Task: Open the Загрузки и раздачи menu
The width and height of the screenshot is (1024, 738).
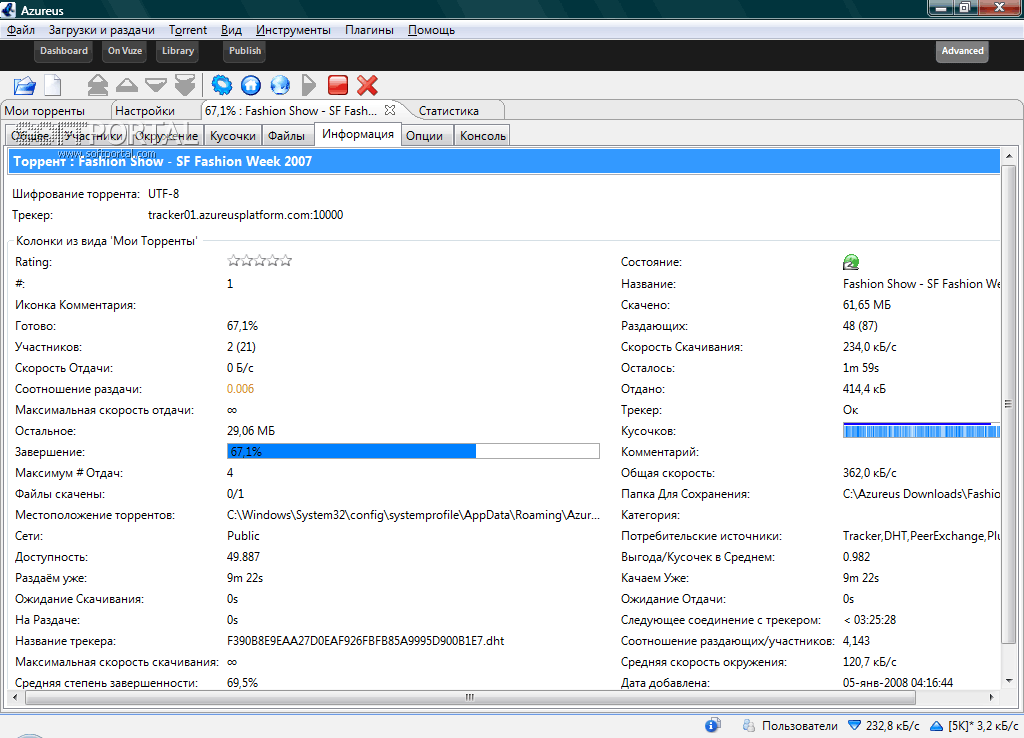Action: [101, 30]
